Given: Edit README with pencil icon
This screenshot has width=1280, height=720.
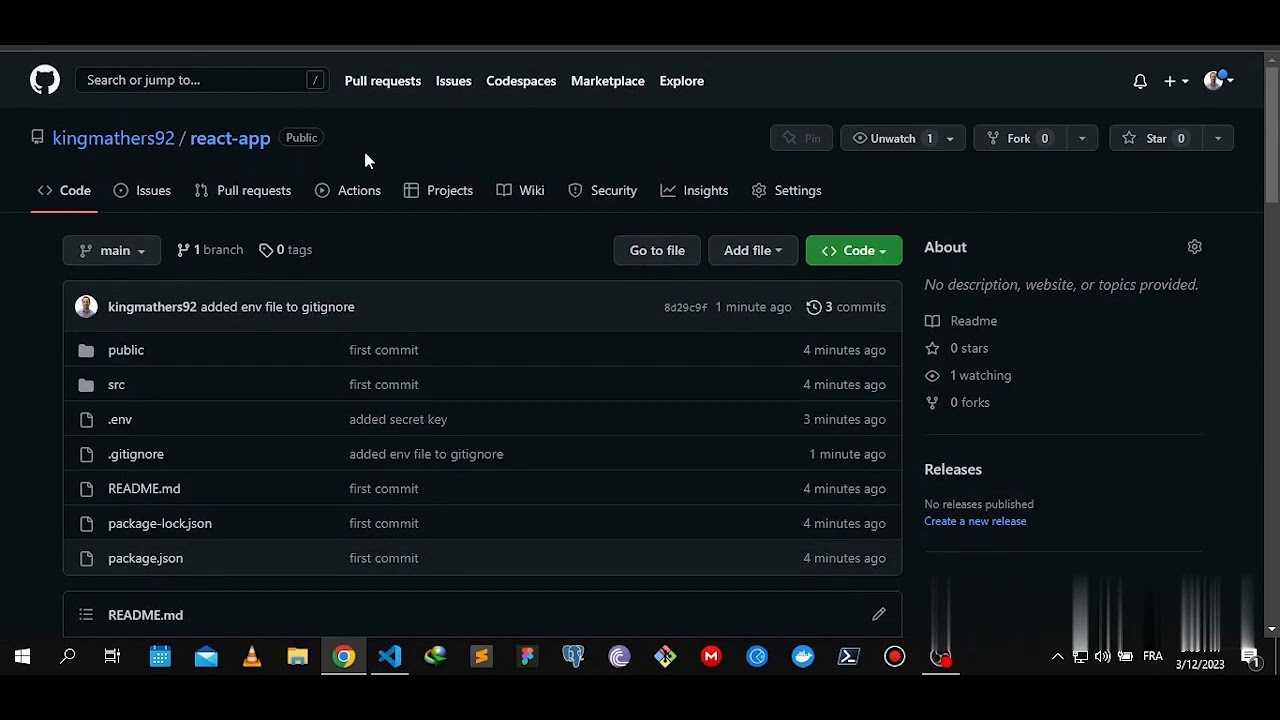Looking at the screenshot, I should point(879,615).
